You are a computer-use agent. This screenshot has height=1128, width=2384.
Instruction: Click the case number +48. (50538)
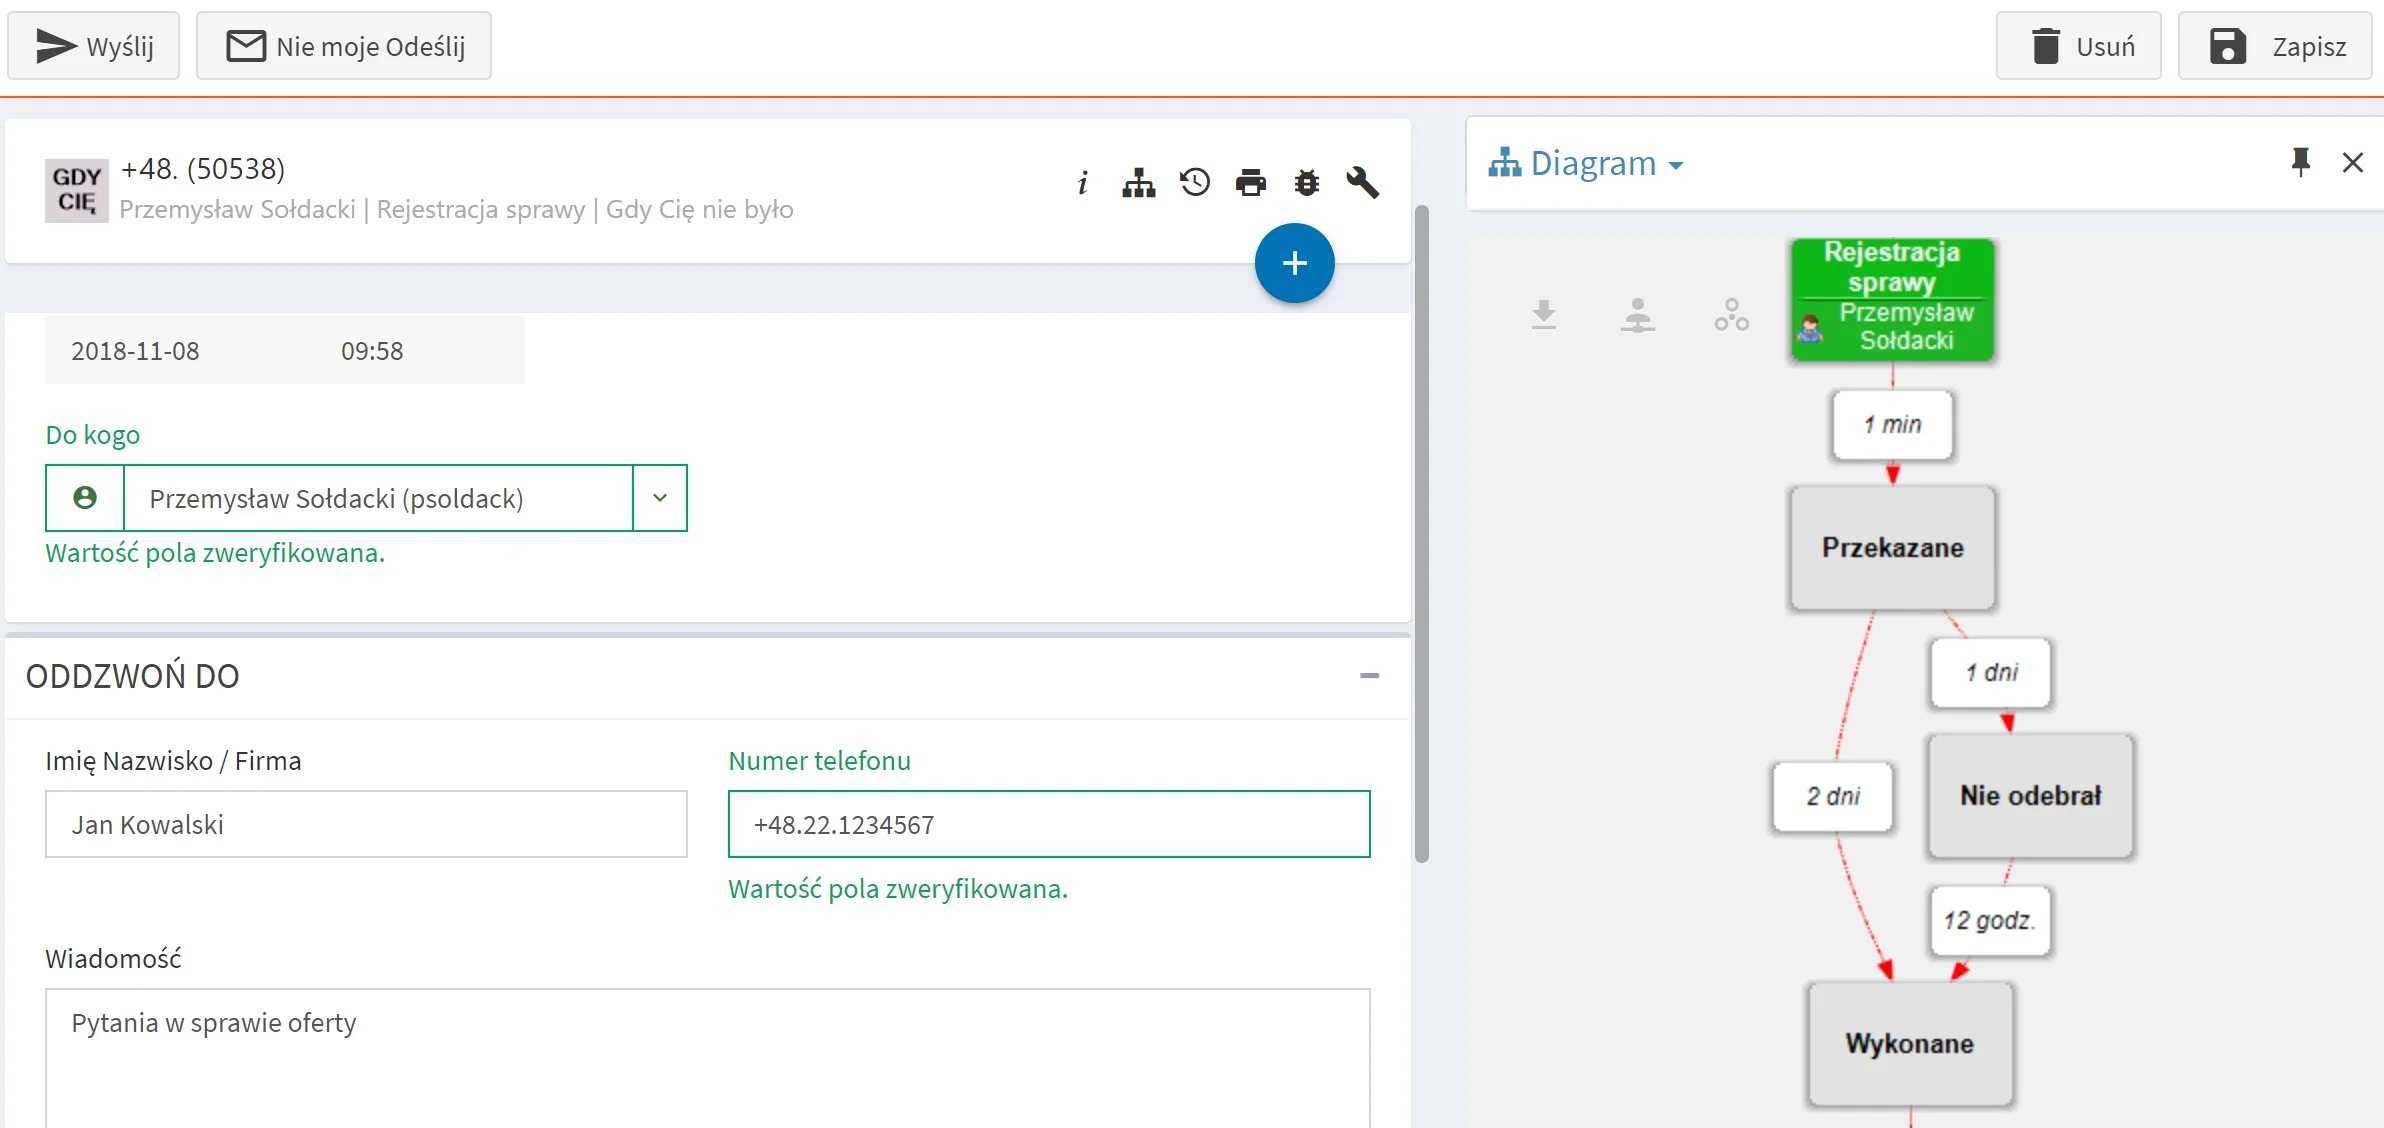coord(203,169)
